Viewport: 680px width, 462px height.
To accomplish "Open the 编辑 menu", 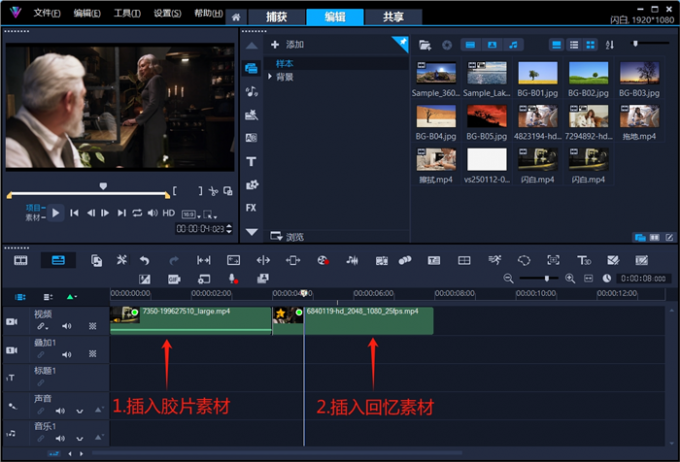I will (x=87, y=13).
